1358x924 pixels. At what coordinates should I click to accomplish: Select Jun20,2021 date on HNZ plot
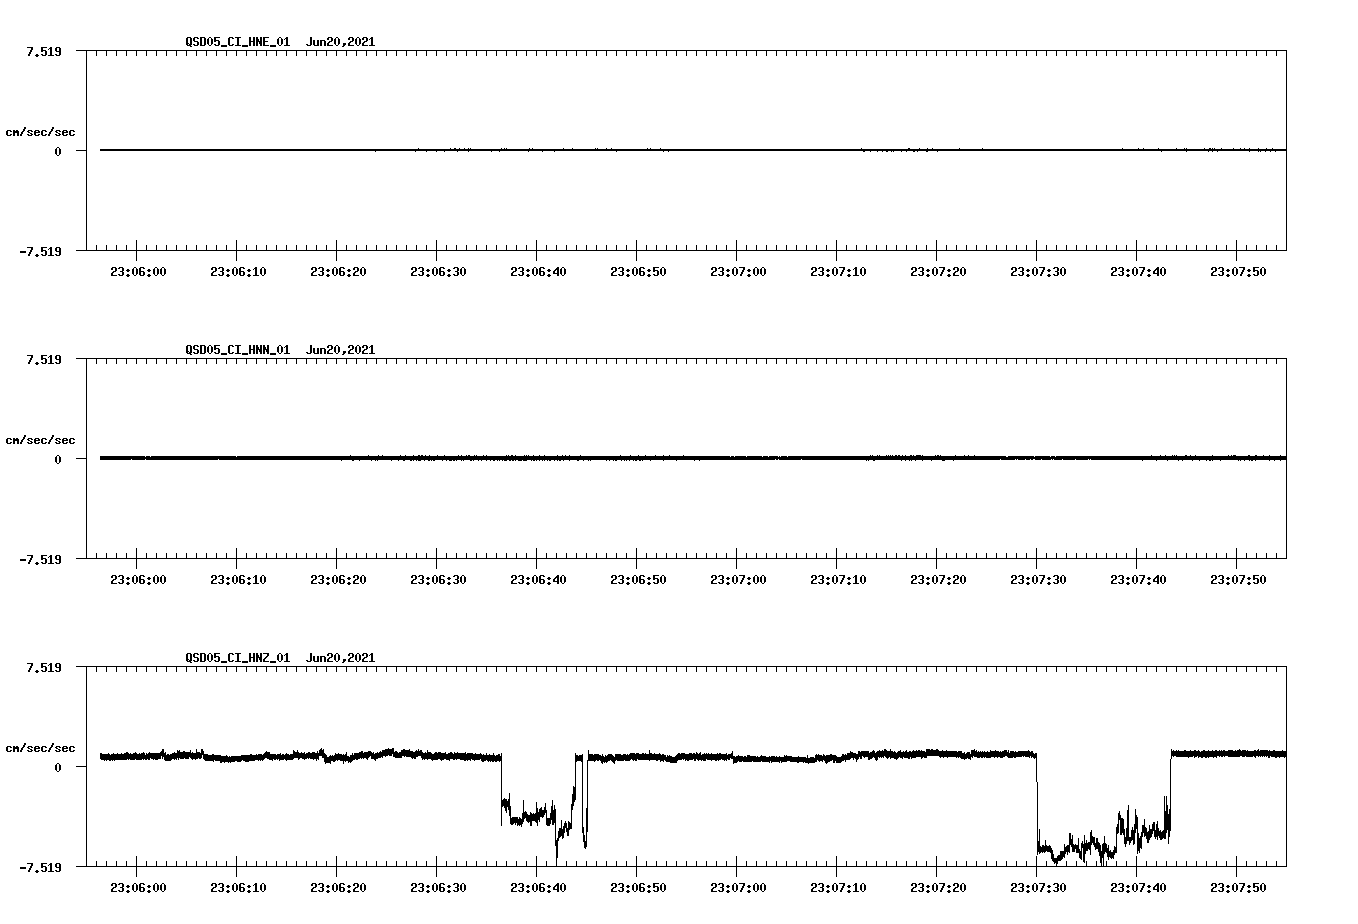[x=341, y=658]
